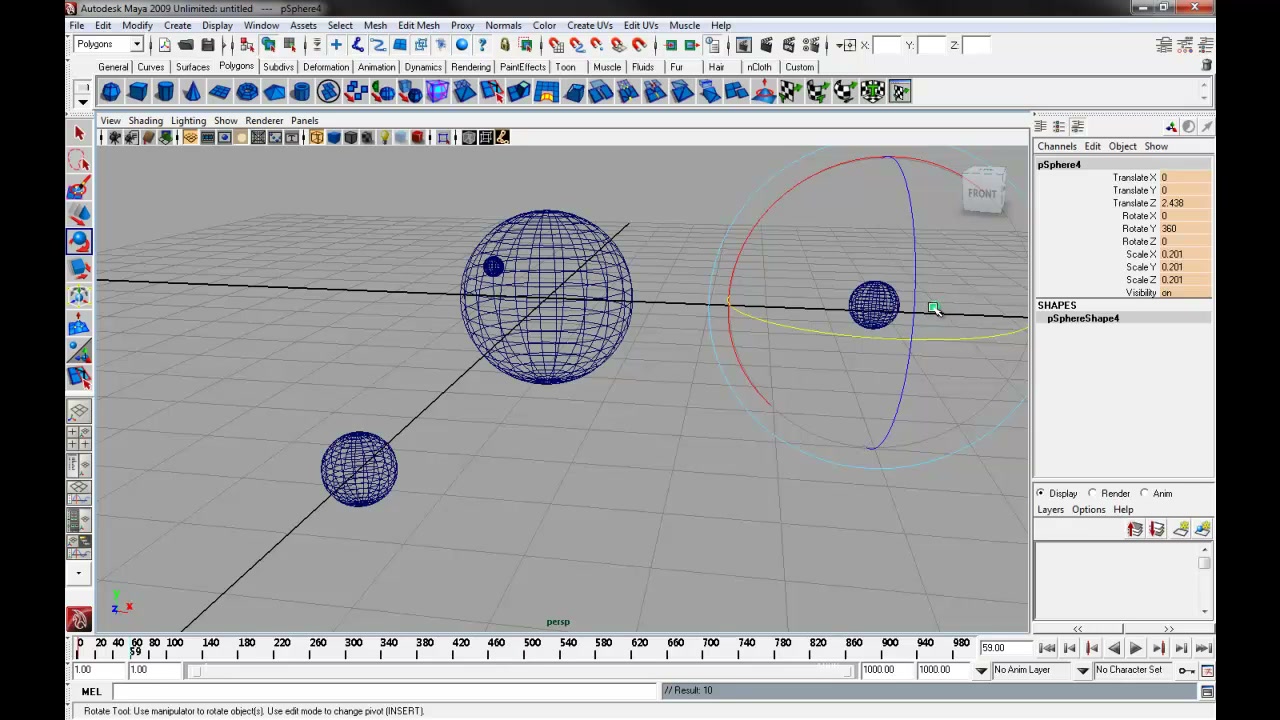Open the shelf options arrow menu
1280x720 pixels.
(x=83, y=100)
